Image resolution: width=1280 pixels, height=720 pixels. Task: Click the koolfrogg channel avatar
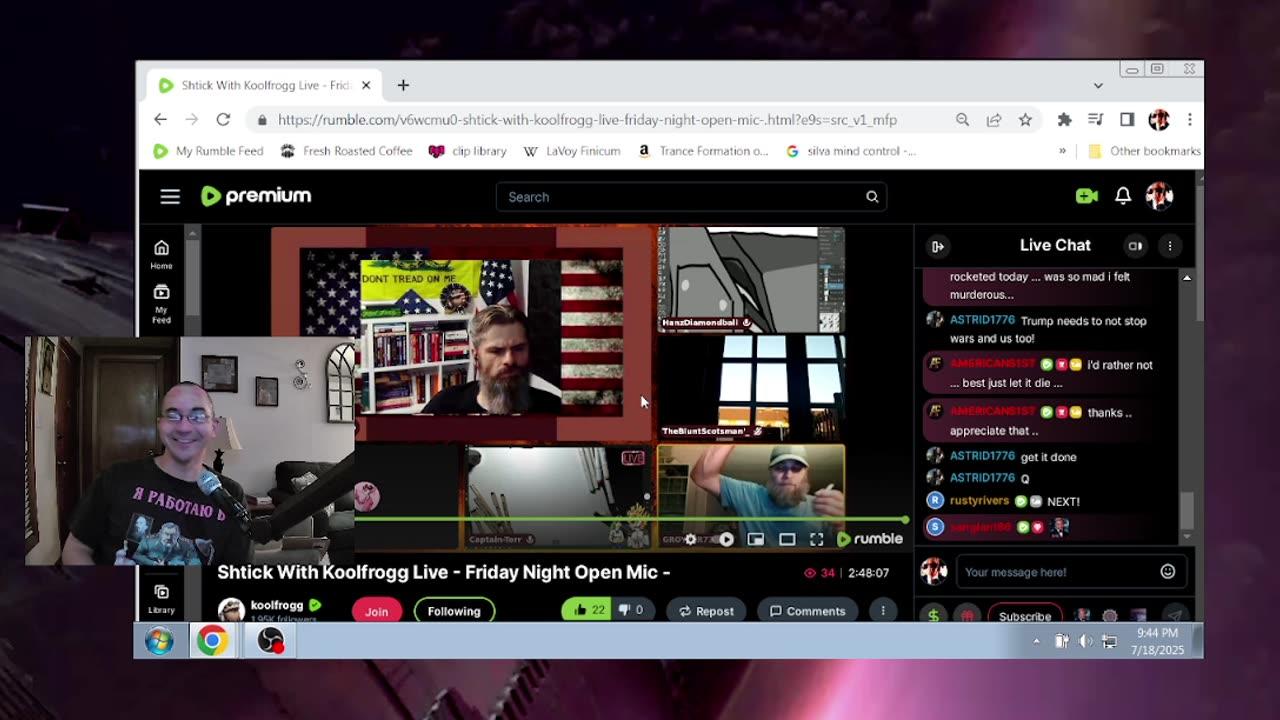pos(231,610)
